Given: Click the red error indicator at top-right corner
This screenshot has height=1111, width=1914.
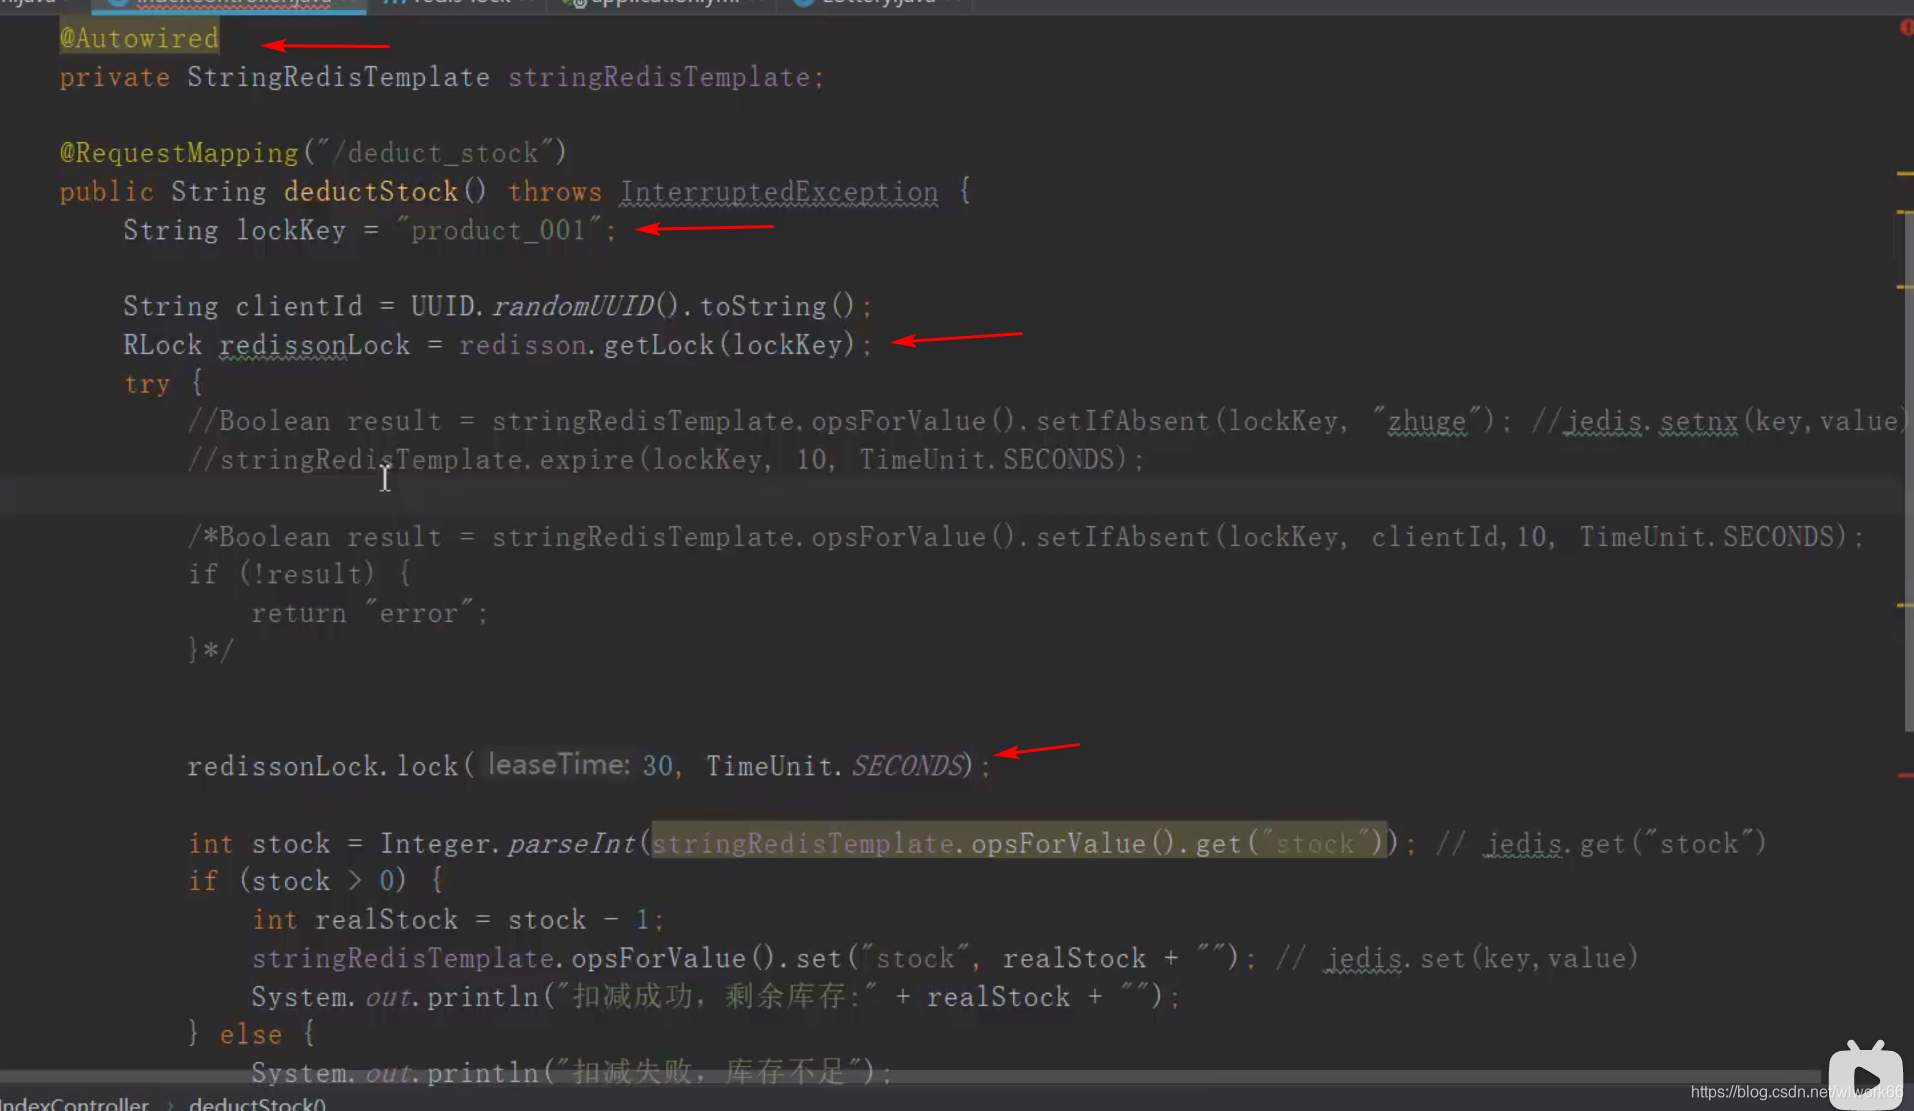Looking at the screenshot, I should [x=1906, y=27].
